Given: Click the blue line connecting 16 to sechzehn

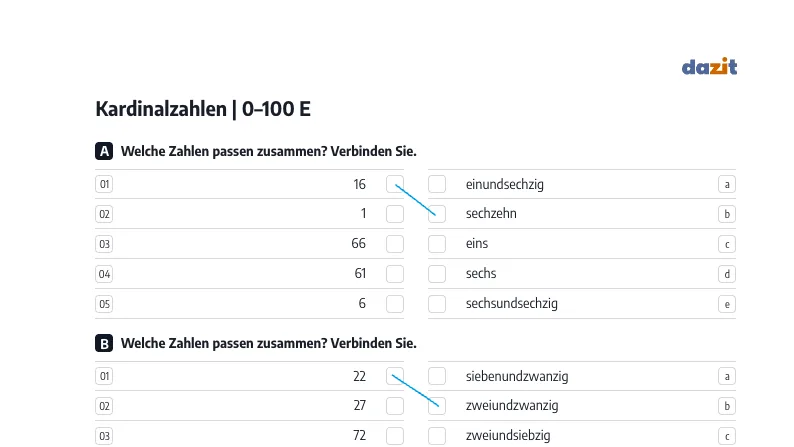Looking at the screenshot, I should [x=415, y=200].
